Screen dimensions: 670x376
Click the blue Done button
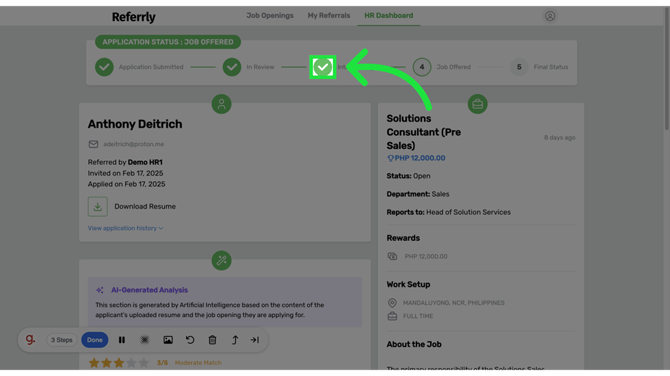click(95, 340)
